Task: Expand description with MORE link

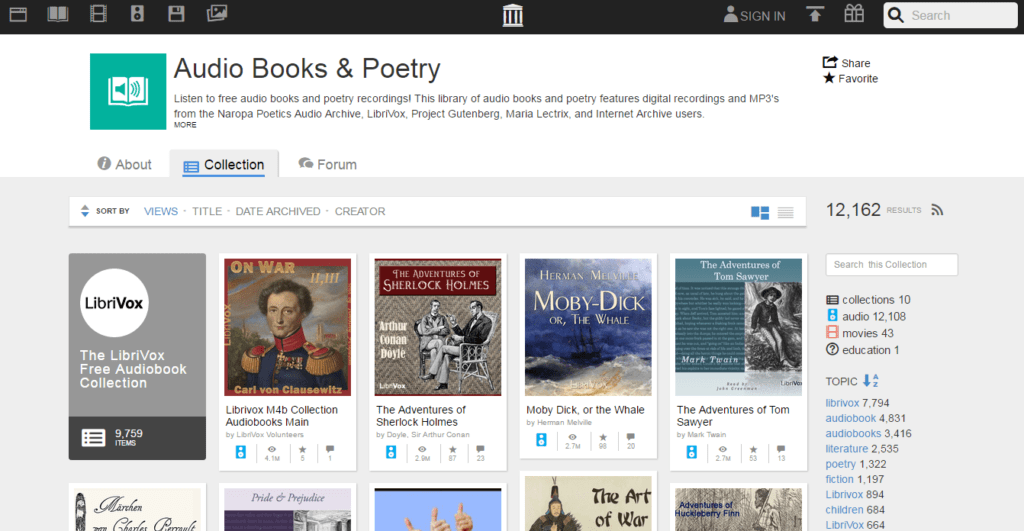Action: click(x=185, y=125)
